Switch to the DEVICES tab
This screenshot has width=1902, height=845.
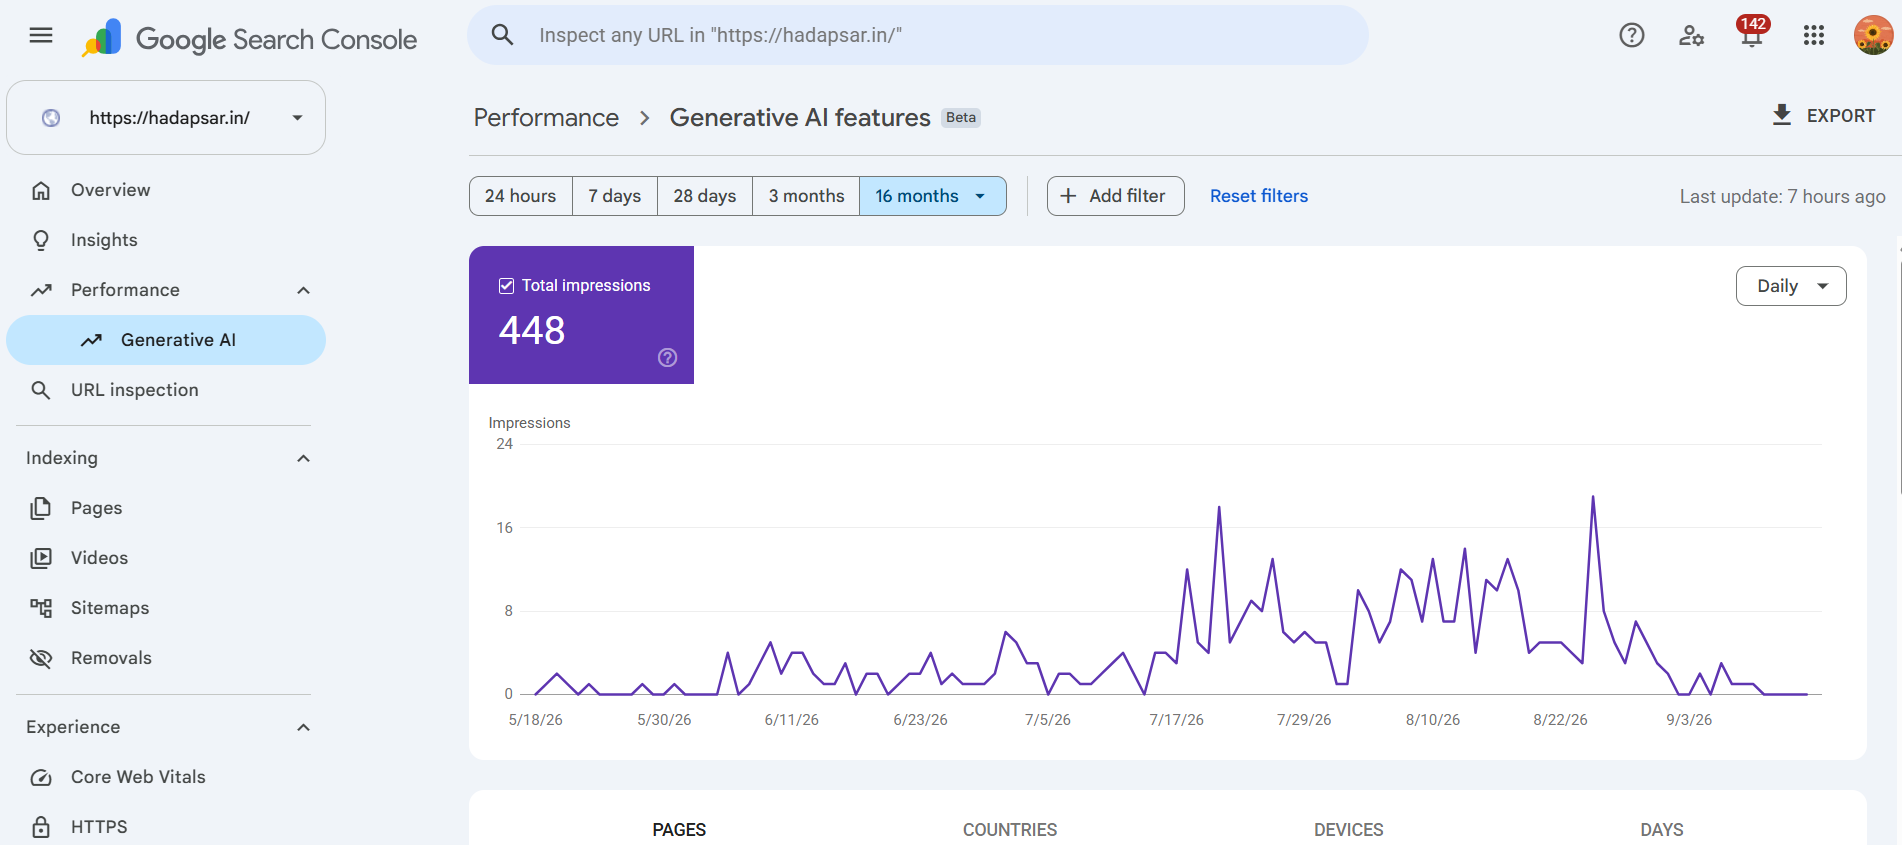click(x=1349, y=829)
